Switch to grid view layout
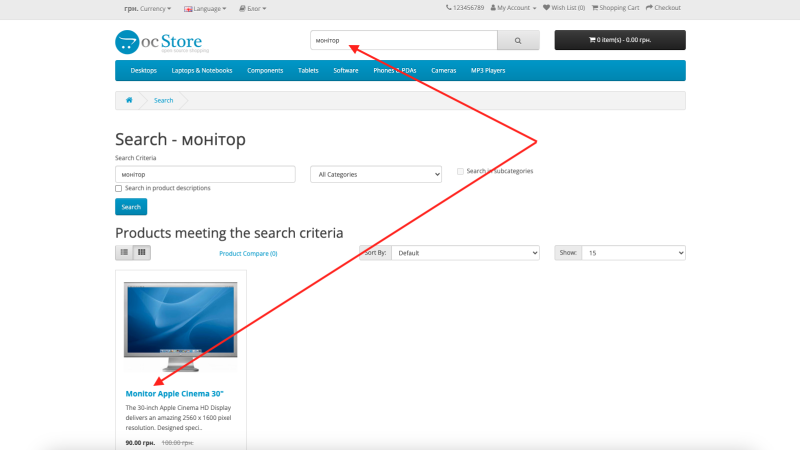Screen dimensions: 800x450 tap(142, 252)
